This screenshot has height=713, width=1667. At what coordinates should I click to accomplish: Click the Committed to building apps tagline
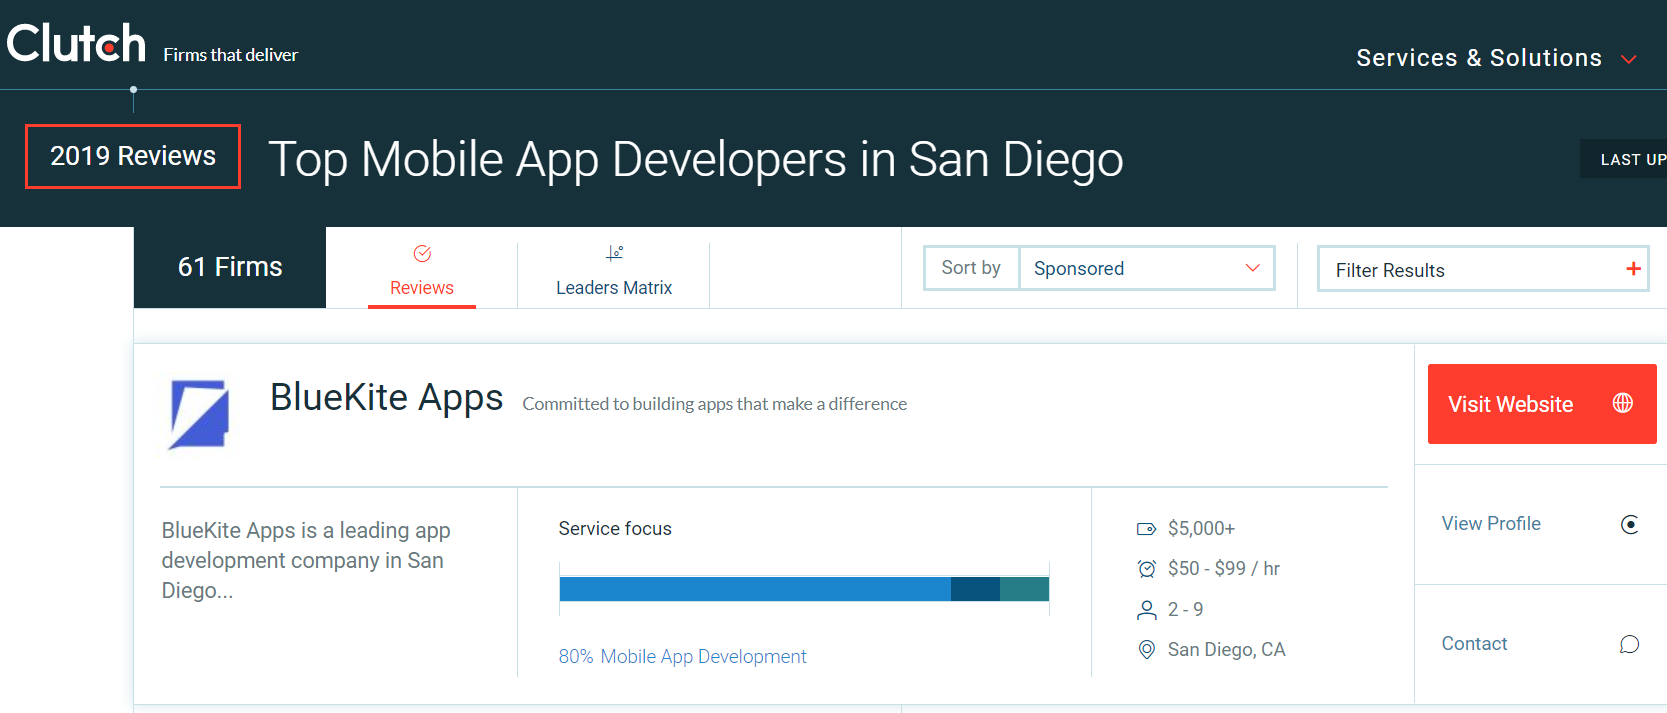(715, 404)
